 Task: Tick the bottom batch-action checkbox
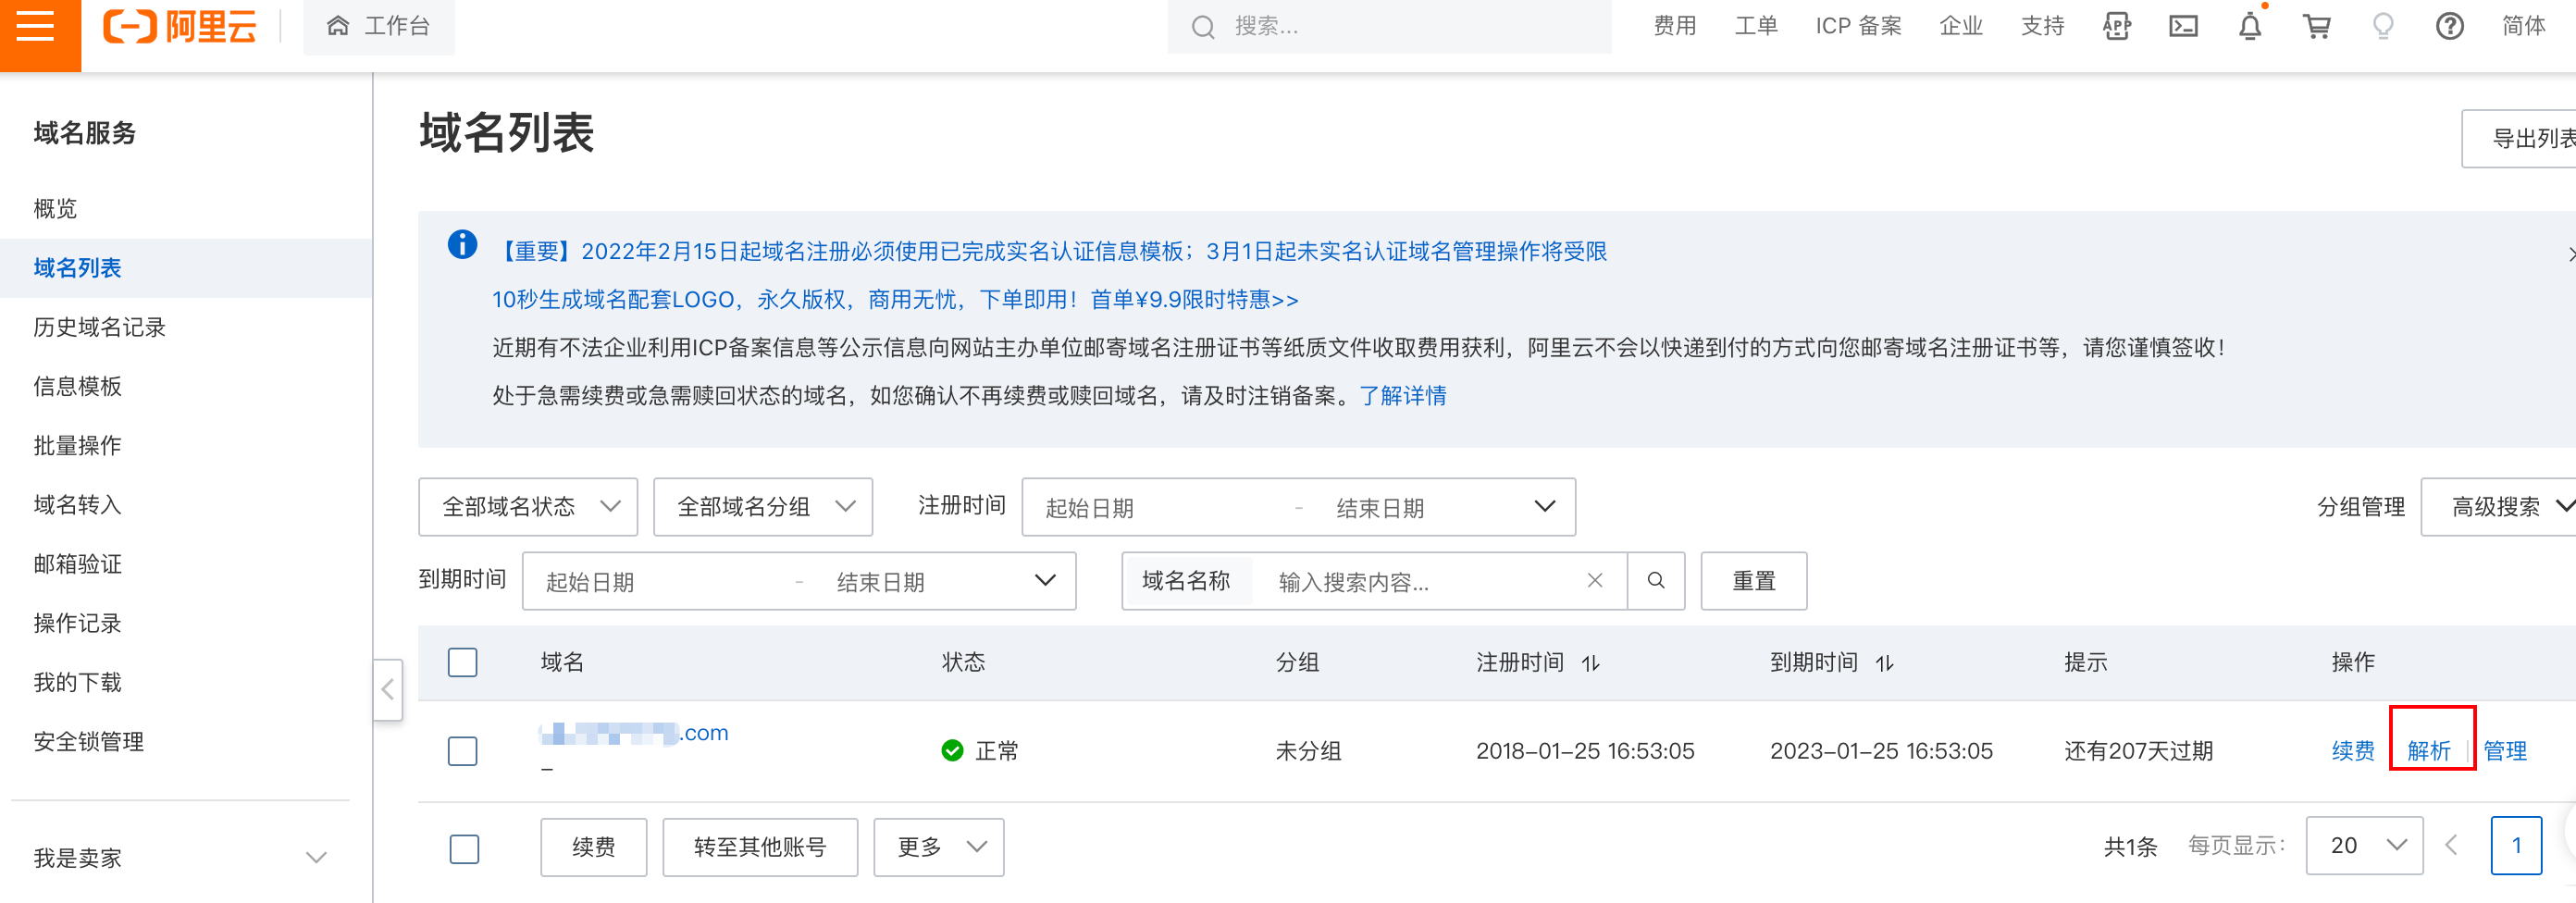[x=464, y=849]
